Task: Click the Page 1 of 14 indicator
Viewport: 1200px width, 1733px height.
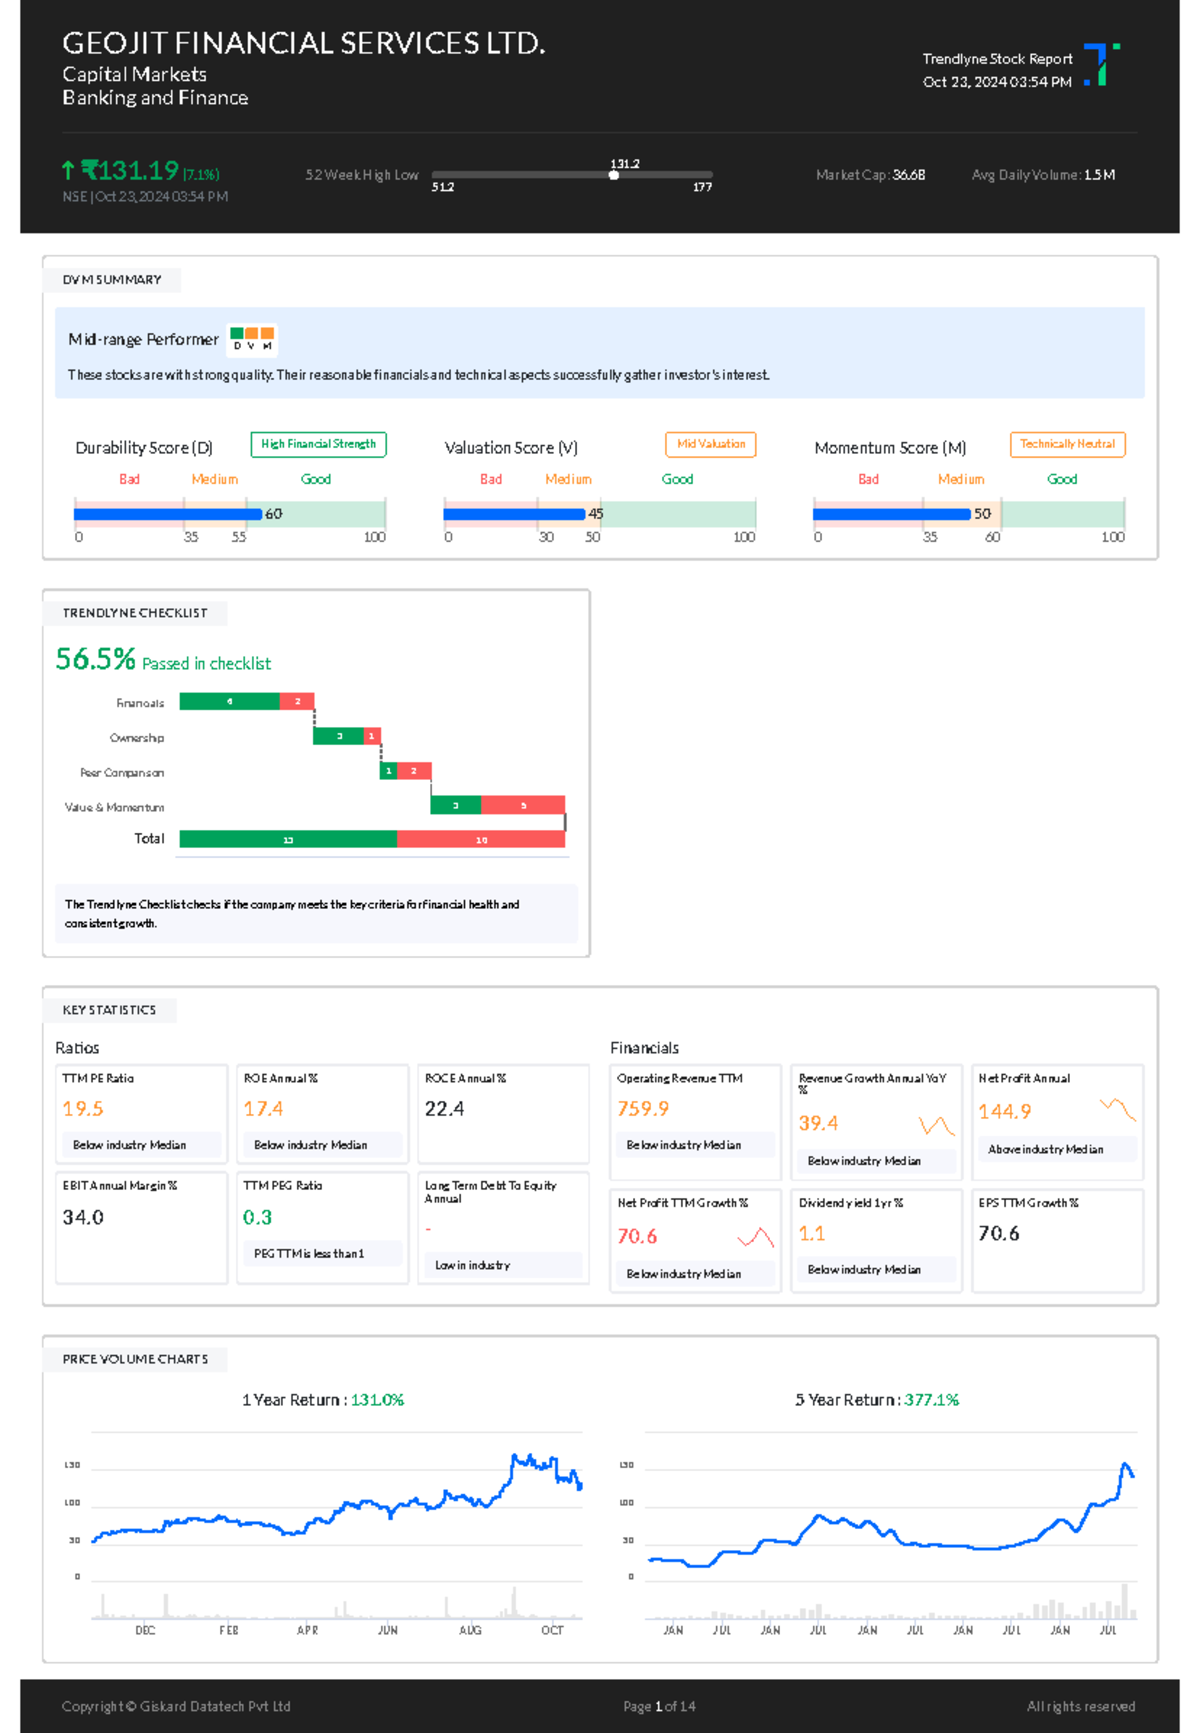Action: click(659, 1706)
